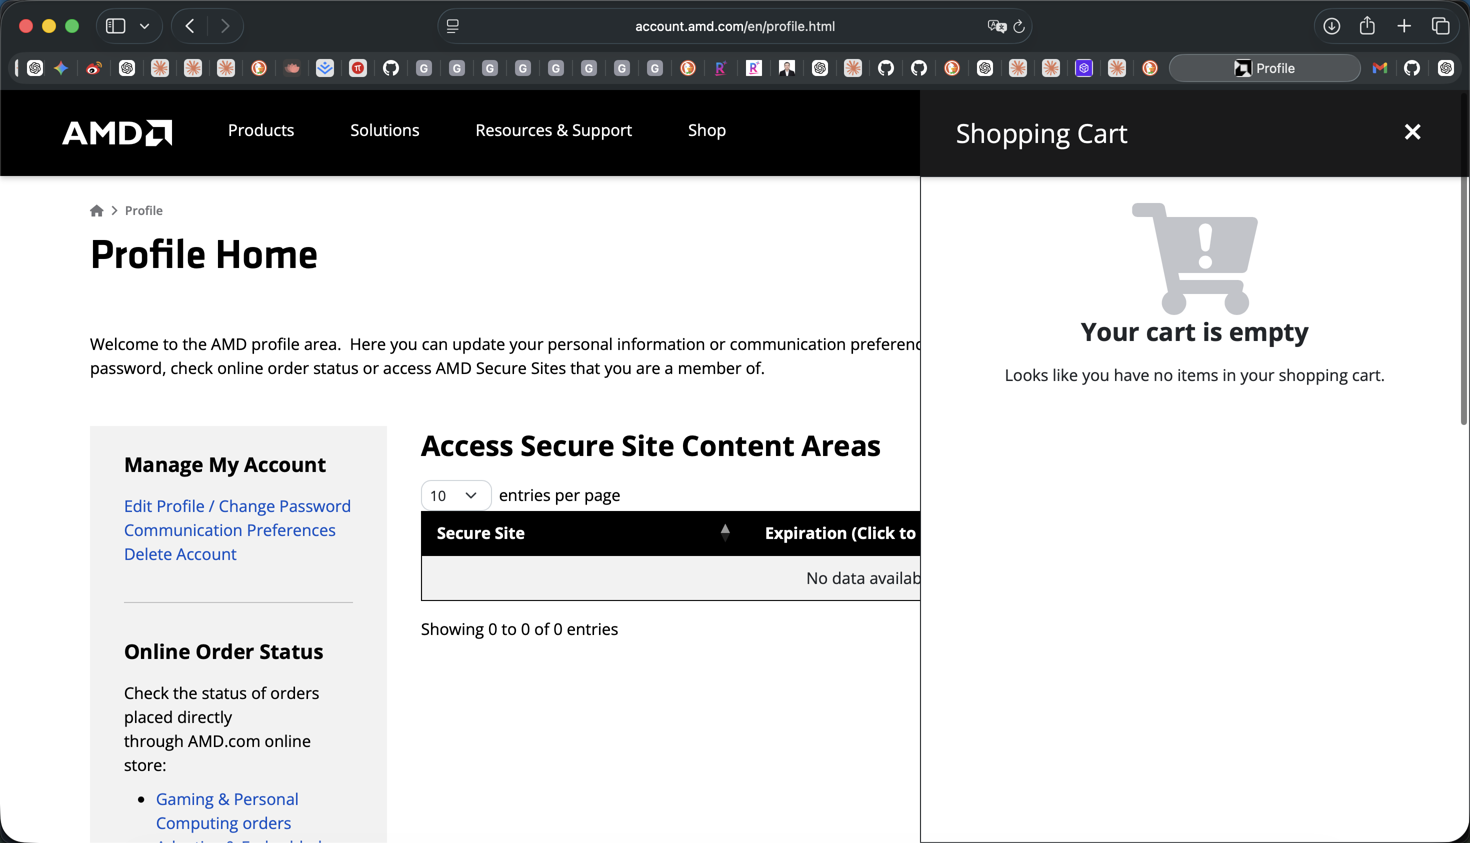This screenshot has width=1470, height=843.
Task: Select the active AMD Profile tab
Action: tap(1265, 68)
